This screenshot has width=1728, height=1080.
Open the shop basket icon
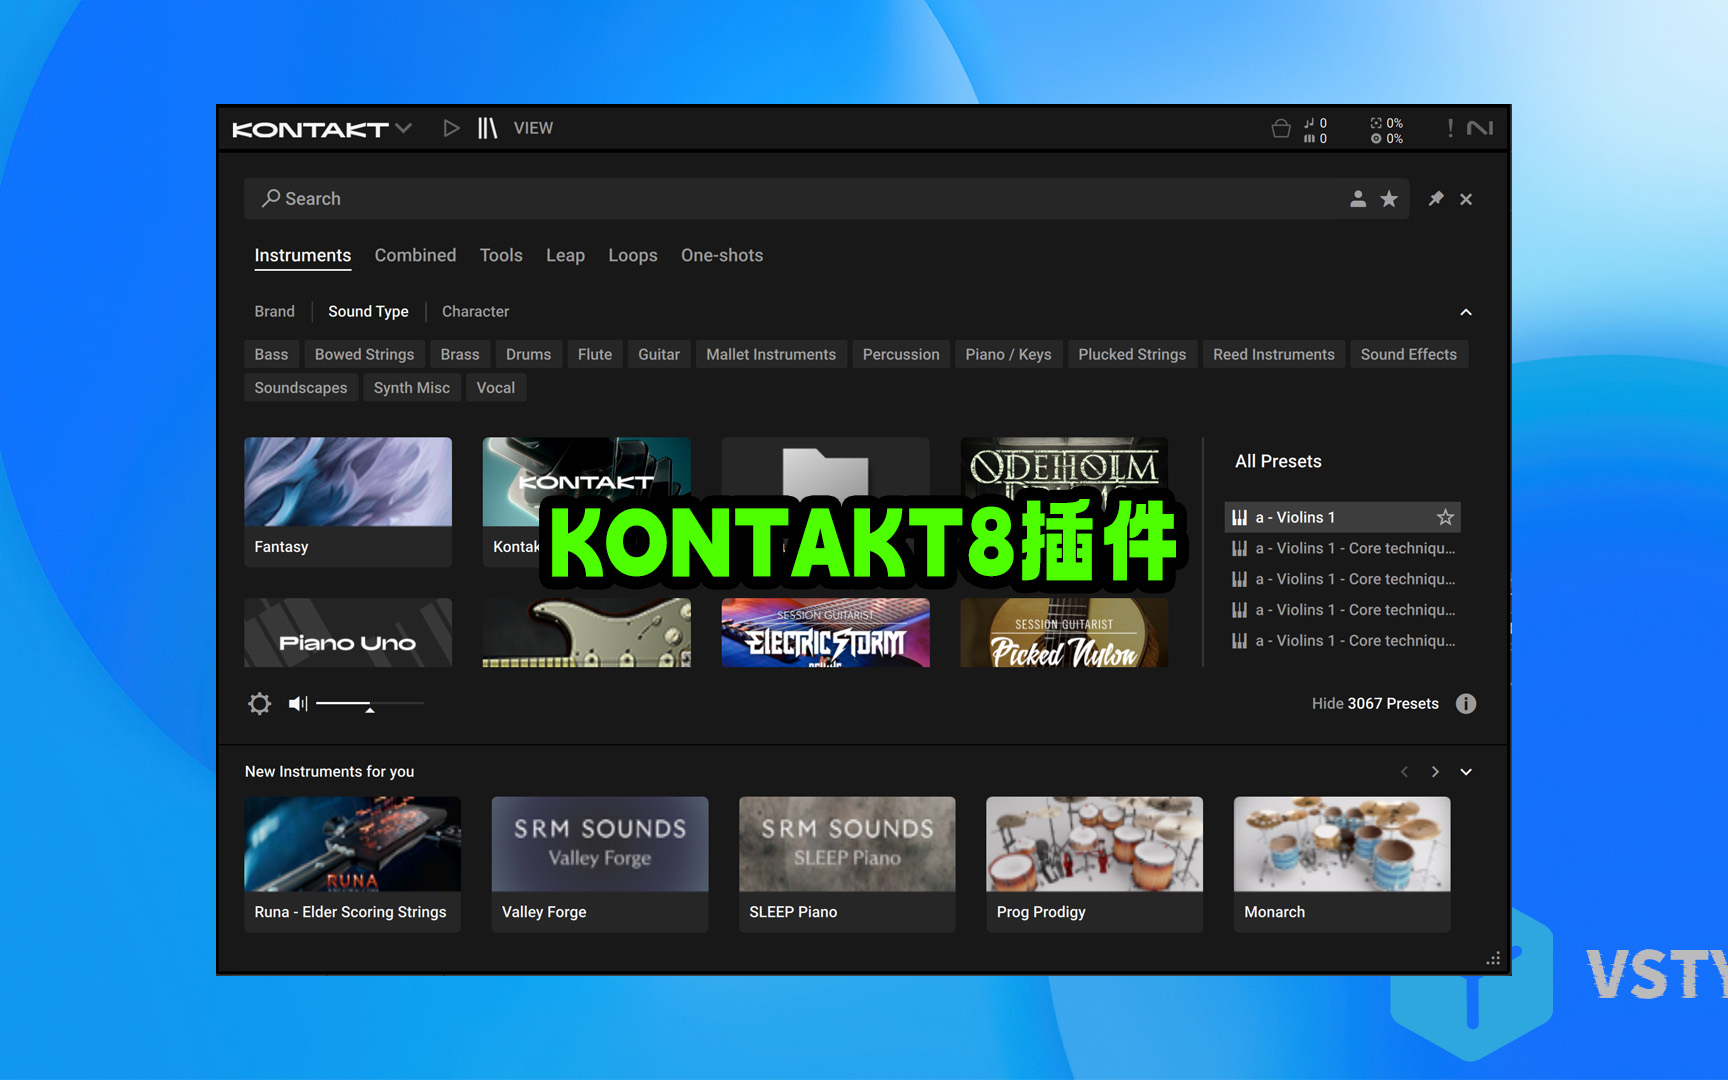1280,129
